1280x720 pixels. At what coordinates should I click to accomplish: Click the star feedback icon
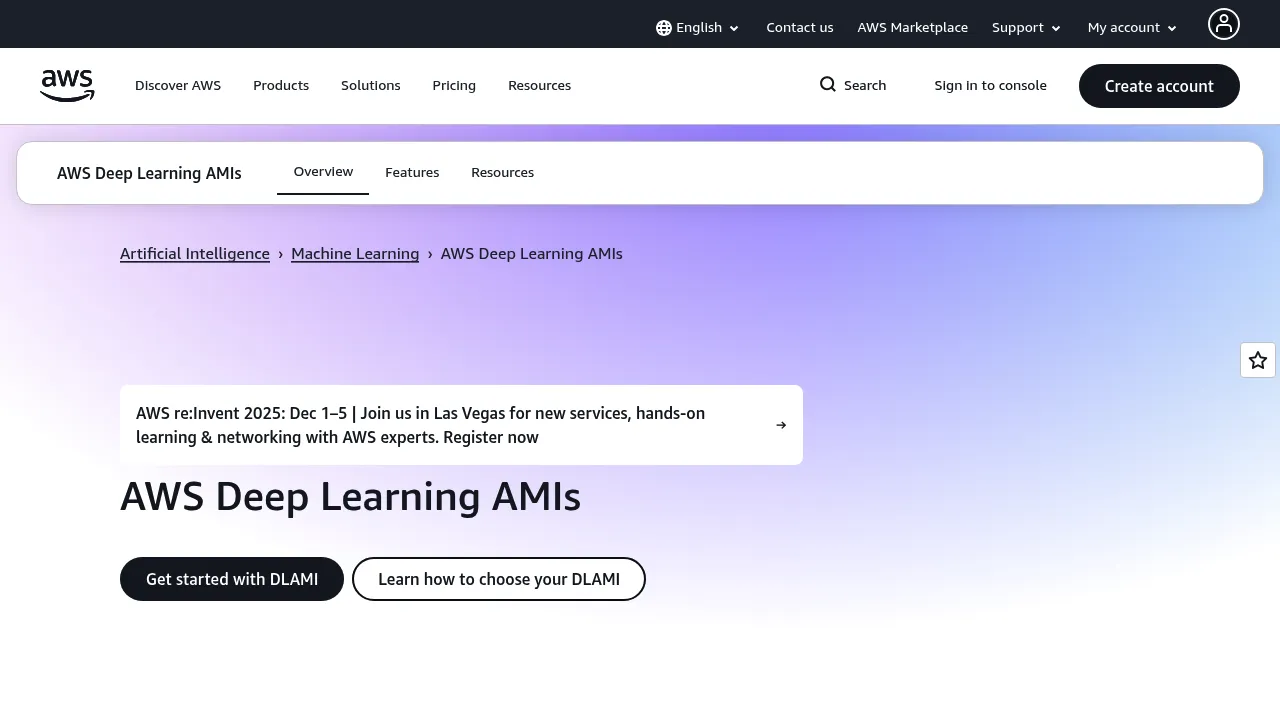pyautogui.click(x=1258, y=360)
